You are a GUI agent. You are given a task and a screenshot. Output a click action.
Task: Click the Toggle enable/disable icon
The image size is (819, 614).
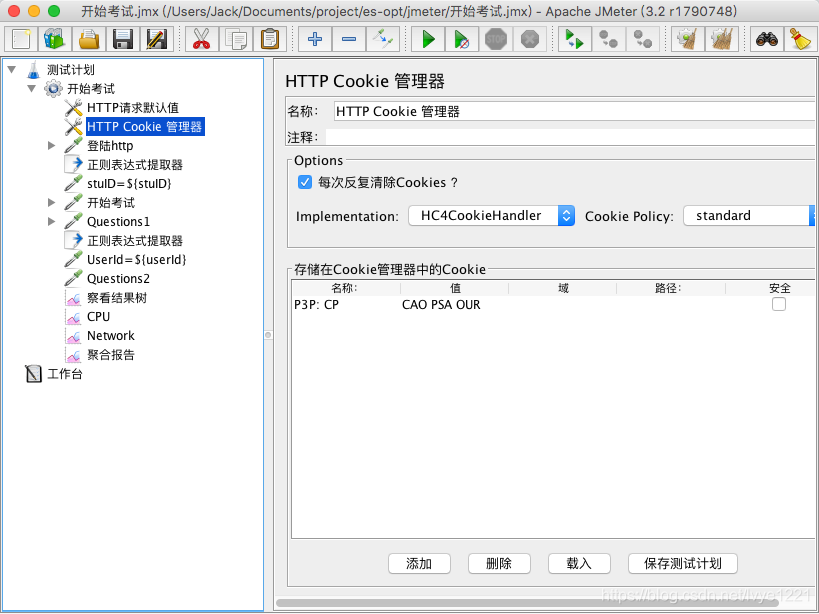[383, 39]
